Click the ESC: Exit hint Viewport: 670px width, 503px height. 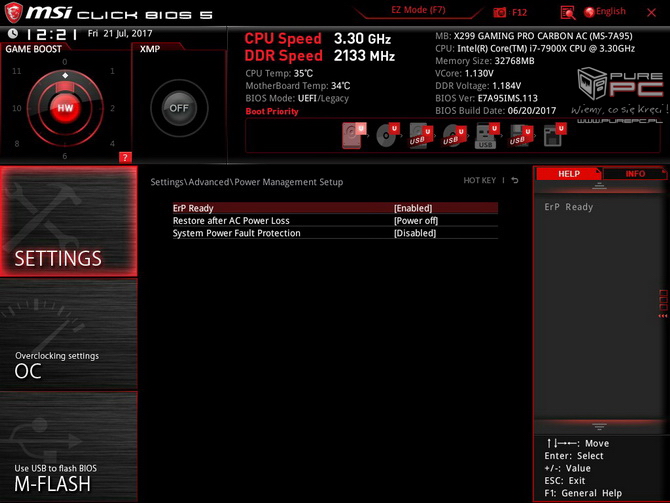point(564,480)
